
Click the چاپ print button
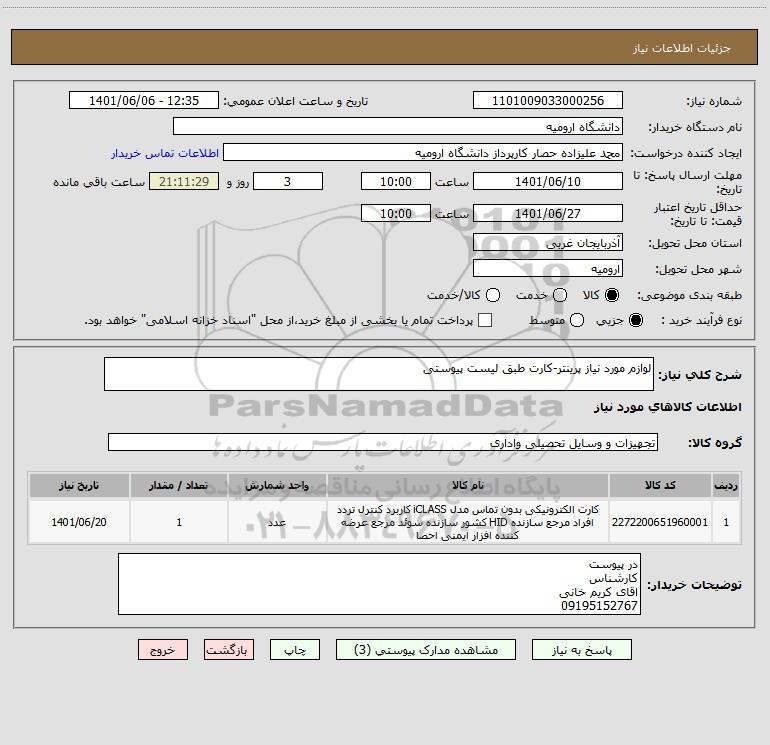coord(295,650)
